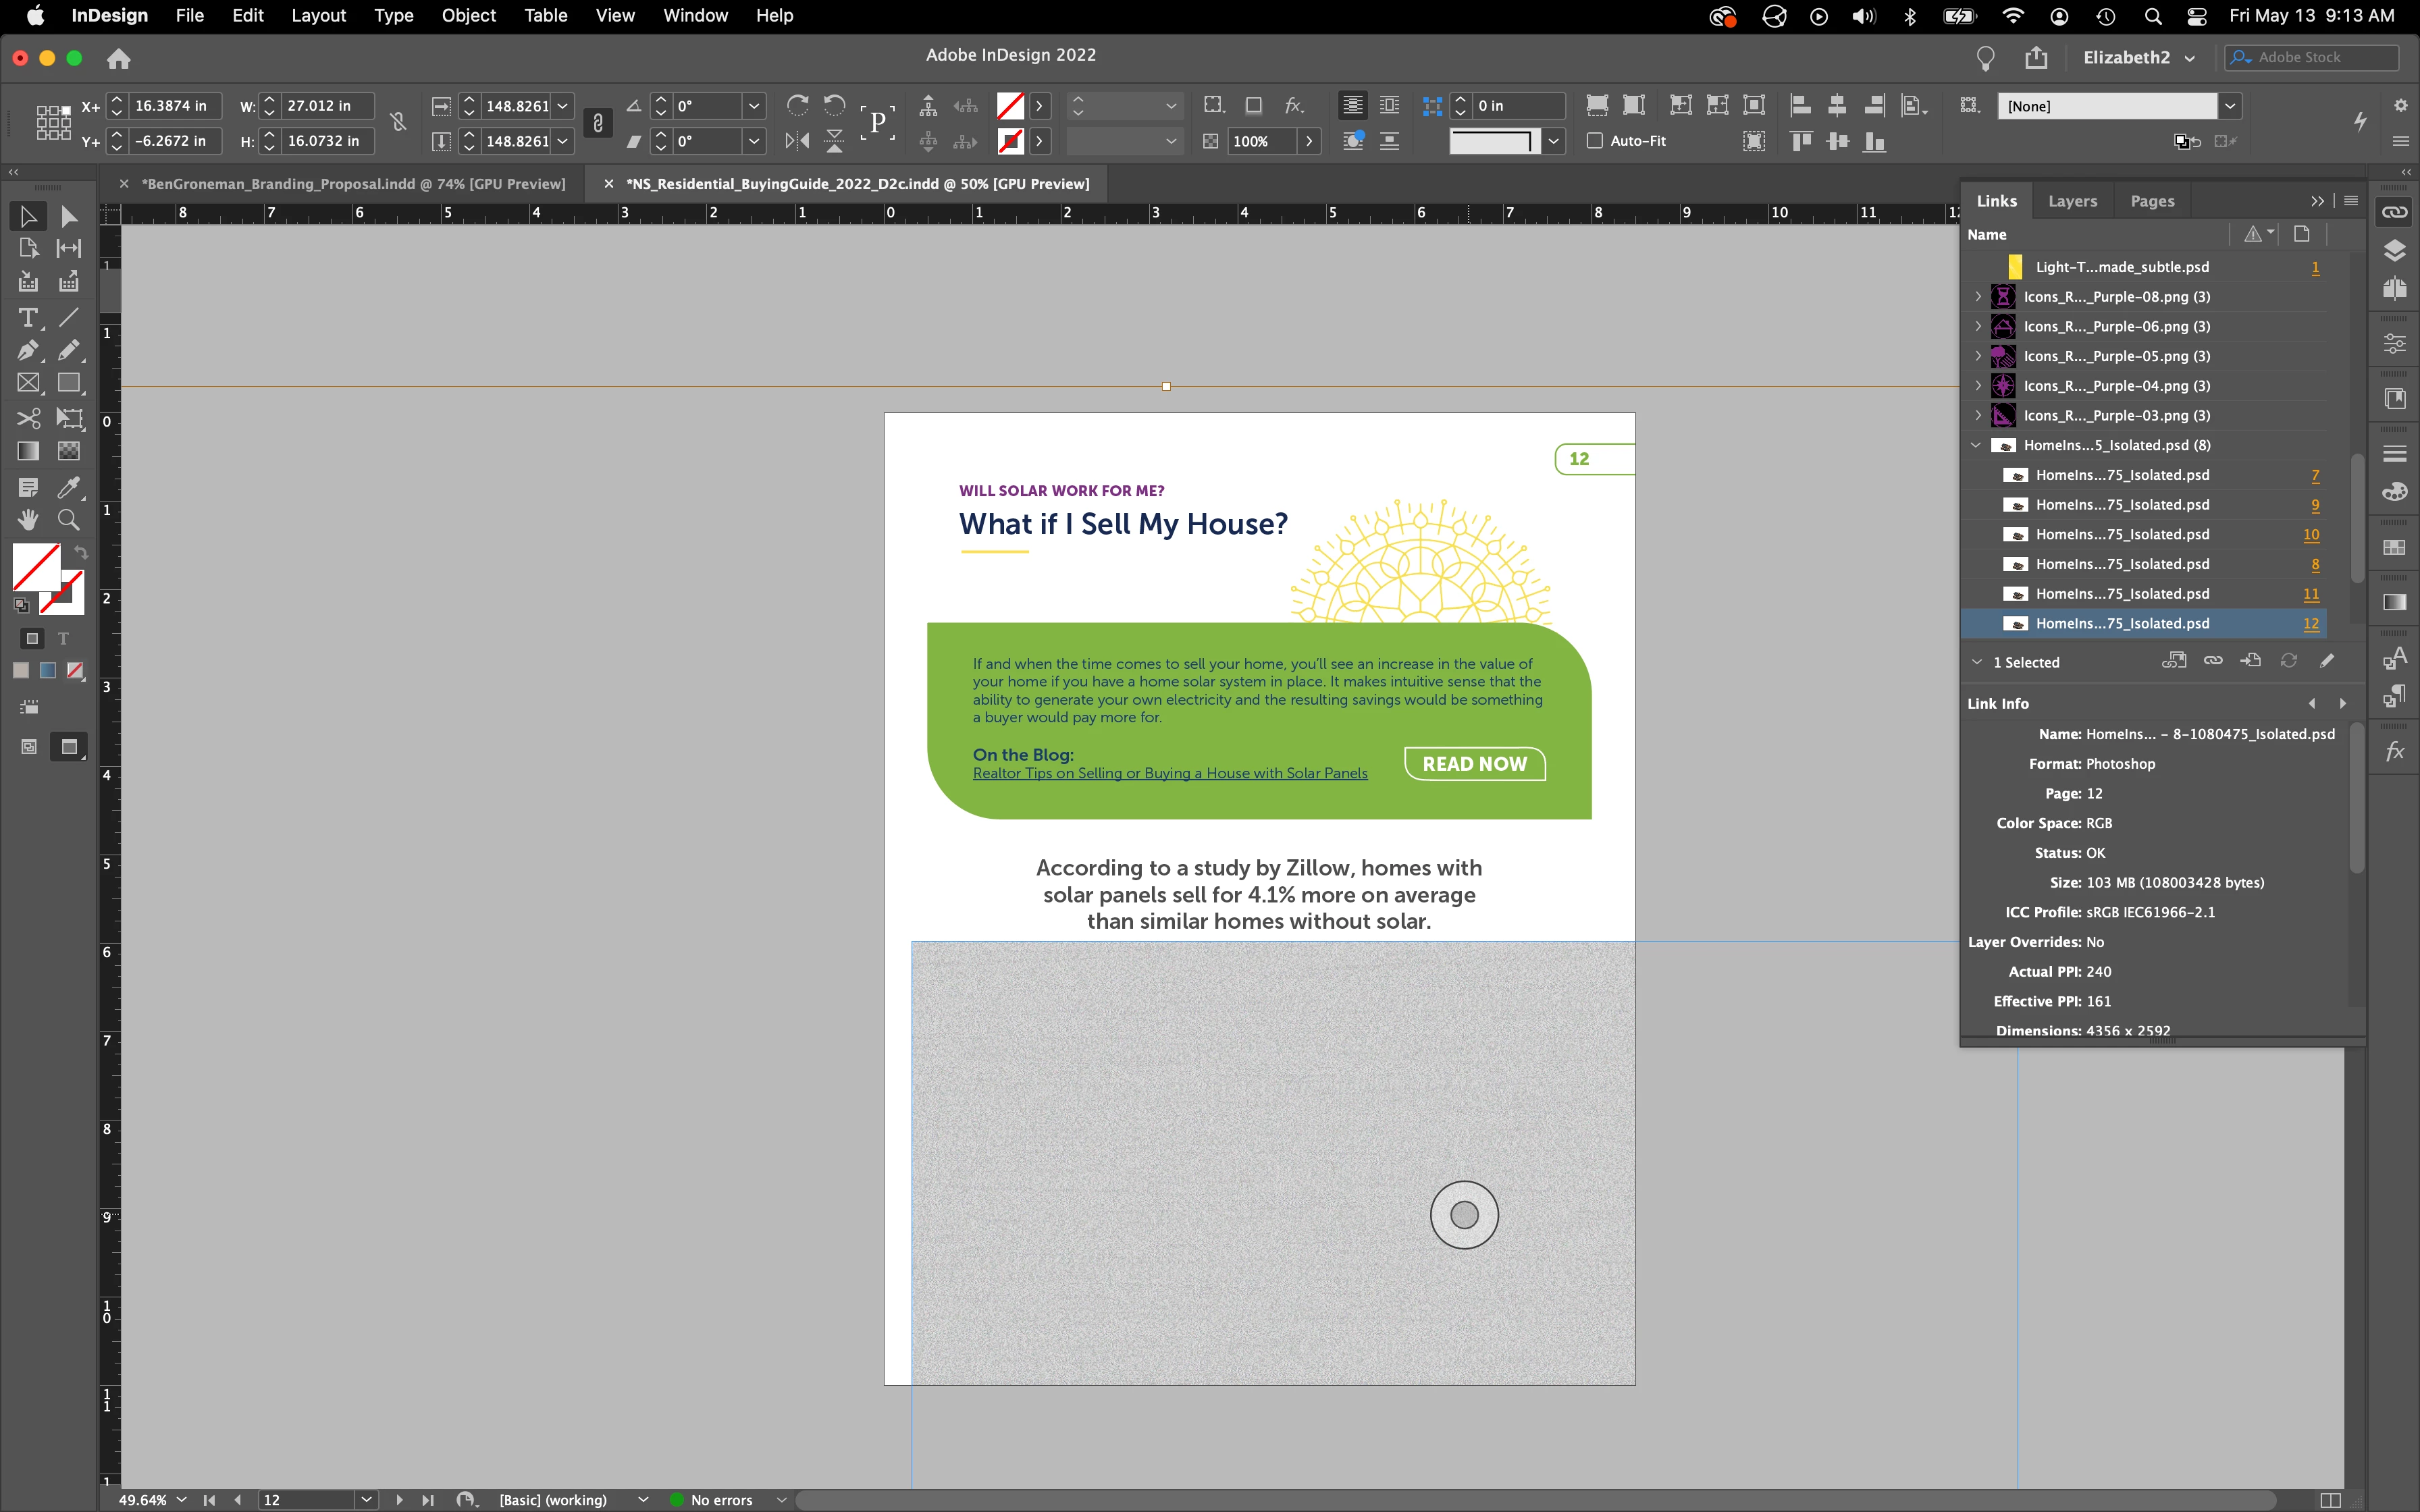The height and width of the screenshot is (1512, 2420).
Task: Open the Object menu
Action: pos(468,16)
